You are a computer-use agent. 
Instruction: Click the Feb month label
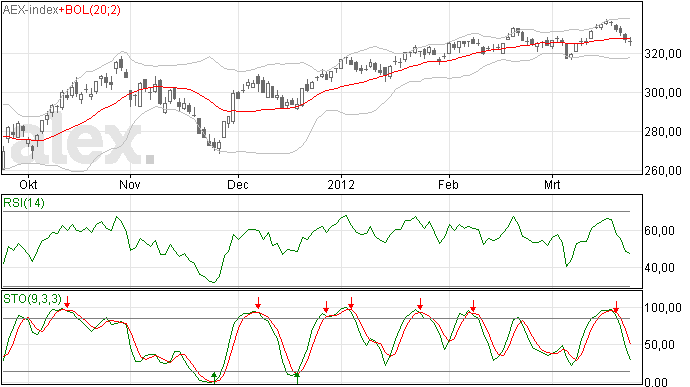pyautogui.click(x=448, y=184)
